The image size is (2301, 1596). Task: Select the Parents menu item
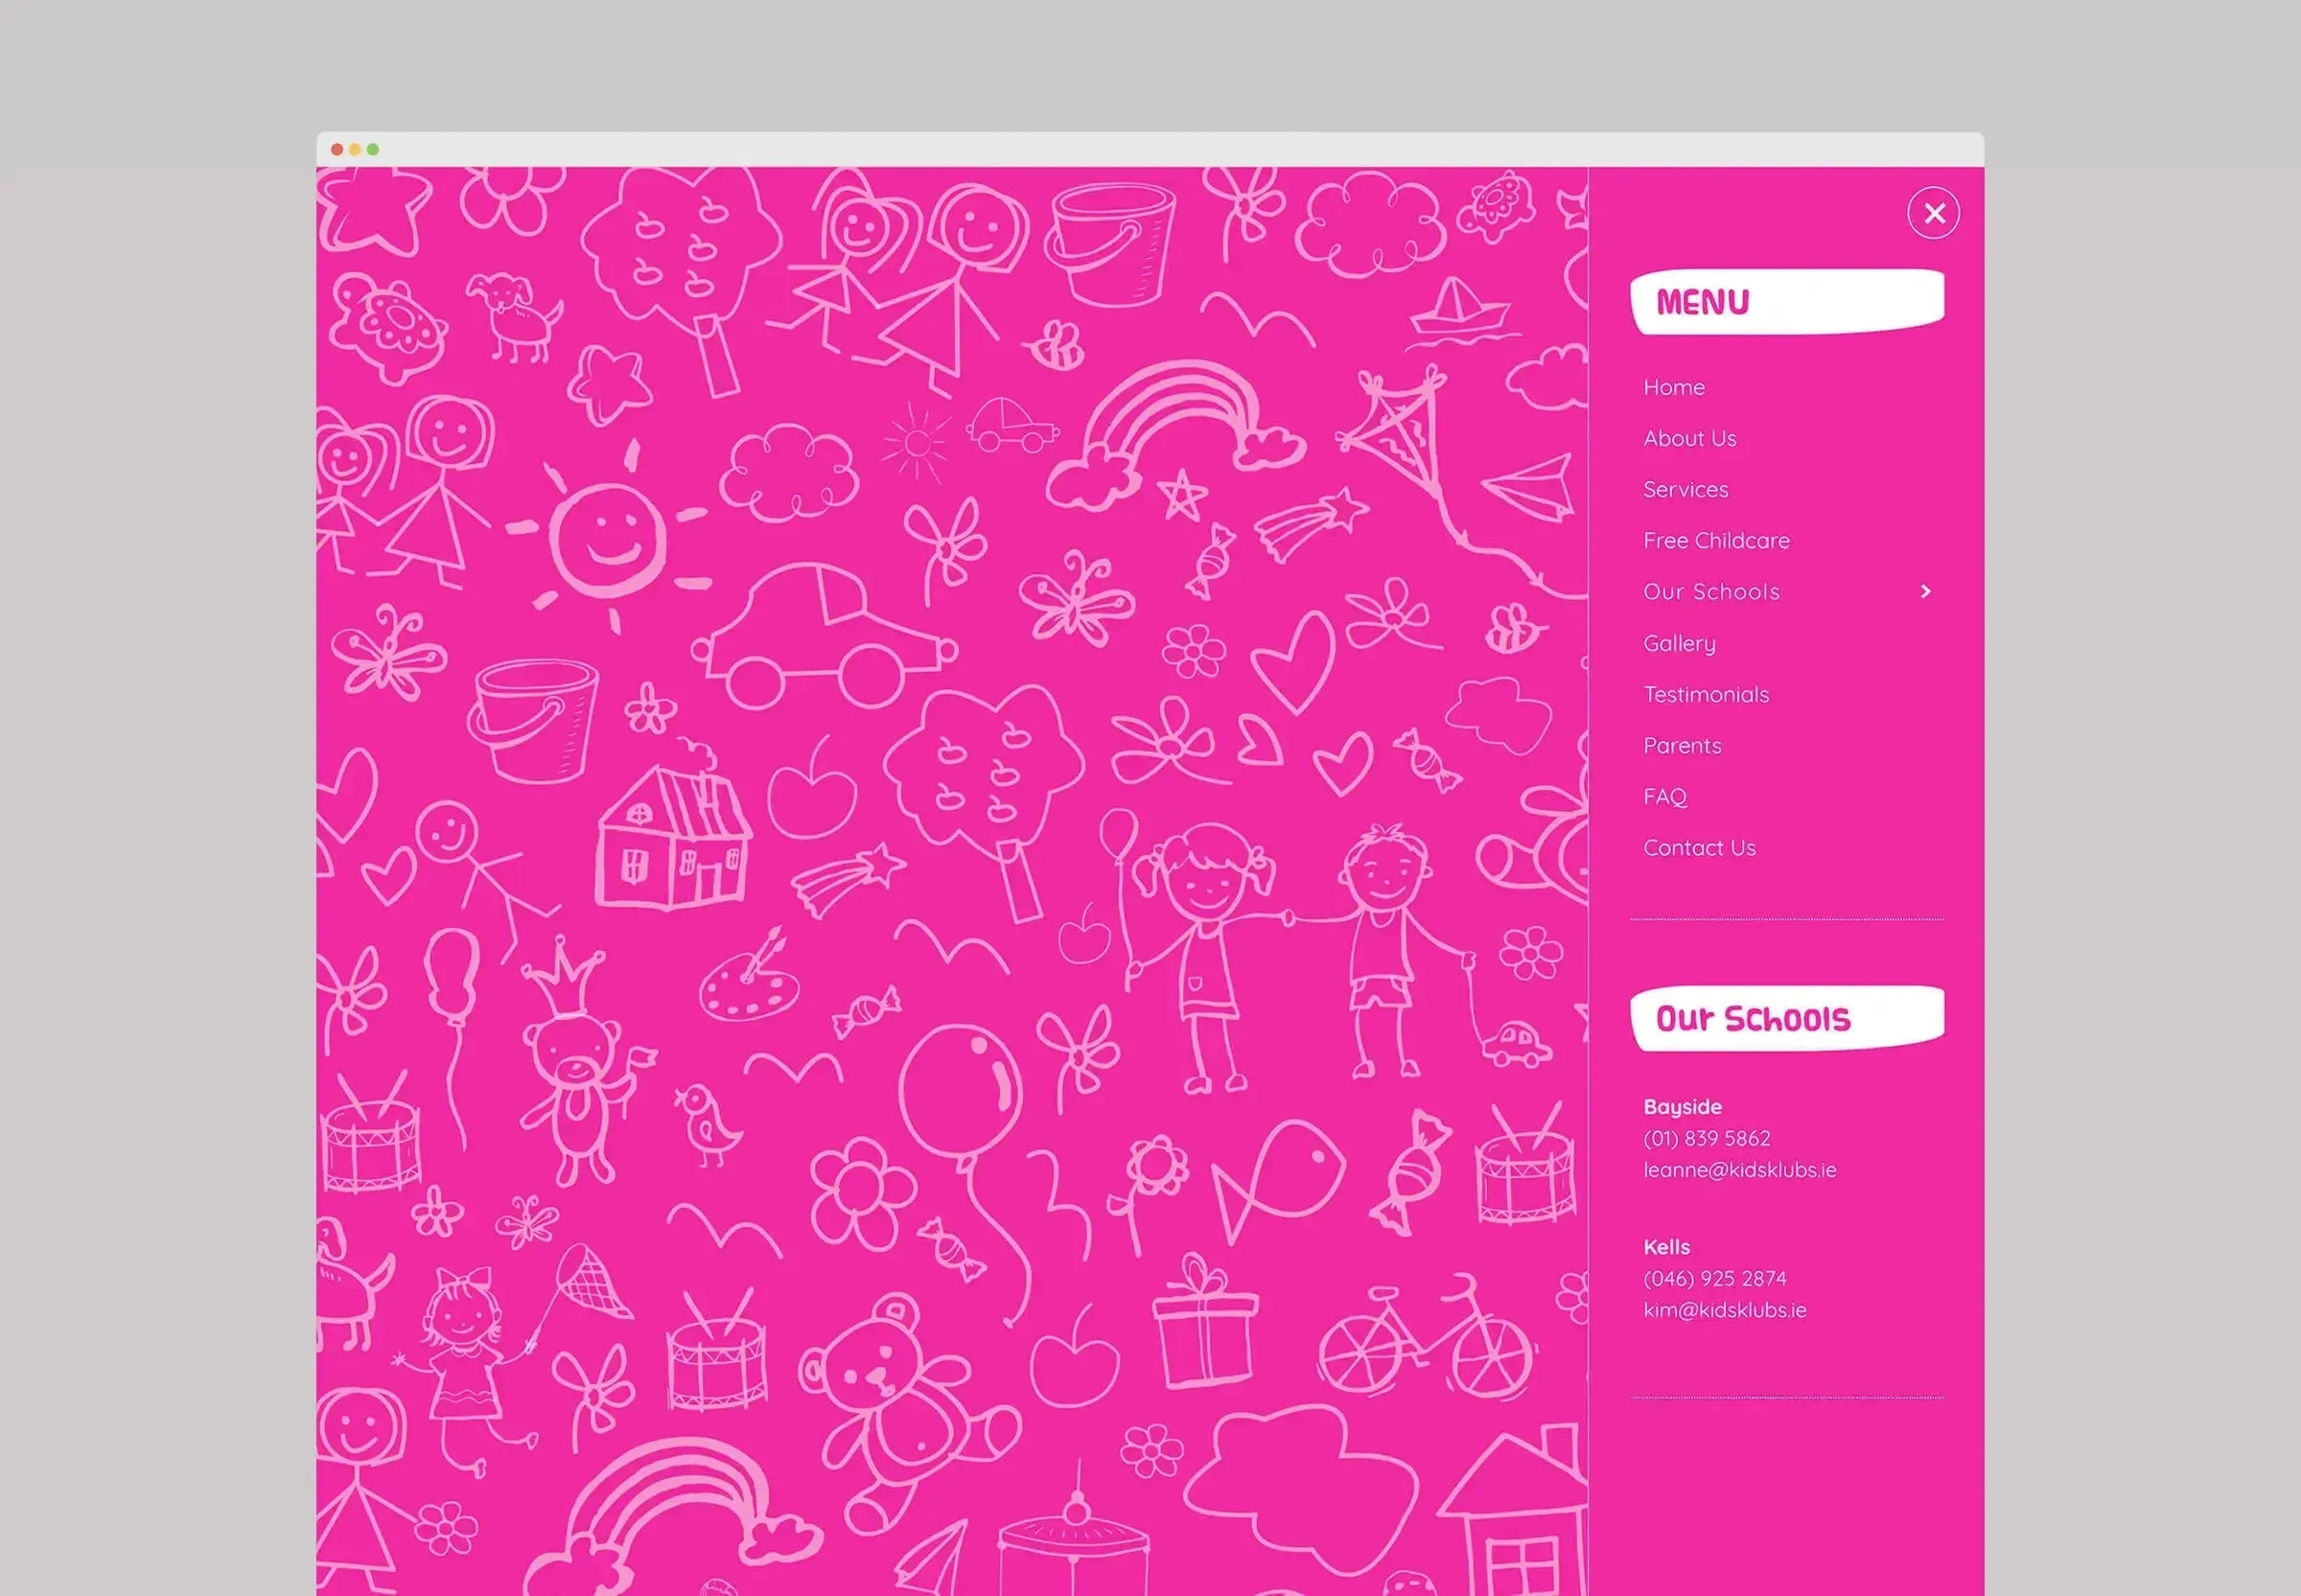click(1682, 745)
